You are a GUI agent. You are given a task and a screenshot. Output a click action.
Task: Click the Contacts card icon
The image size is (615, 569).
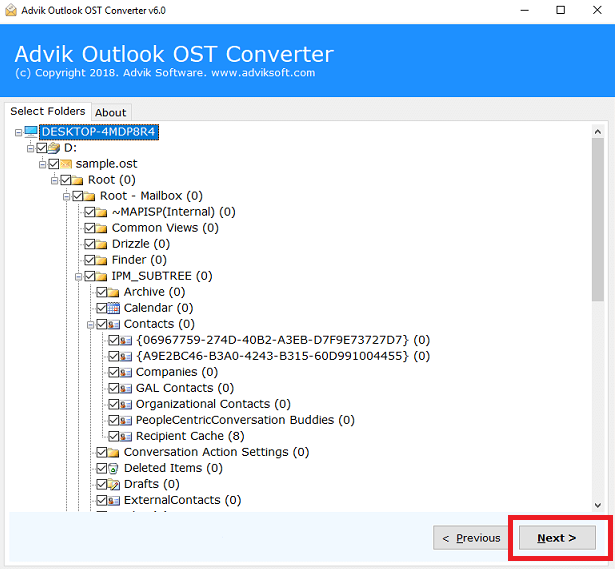tap(113, 324)
